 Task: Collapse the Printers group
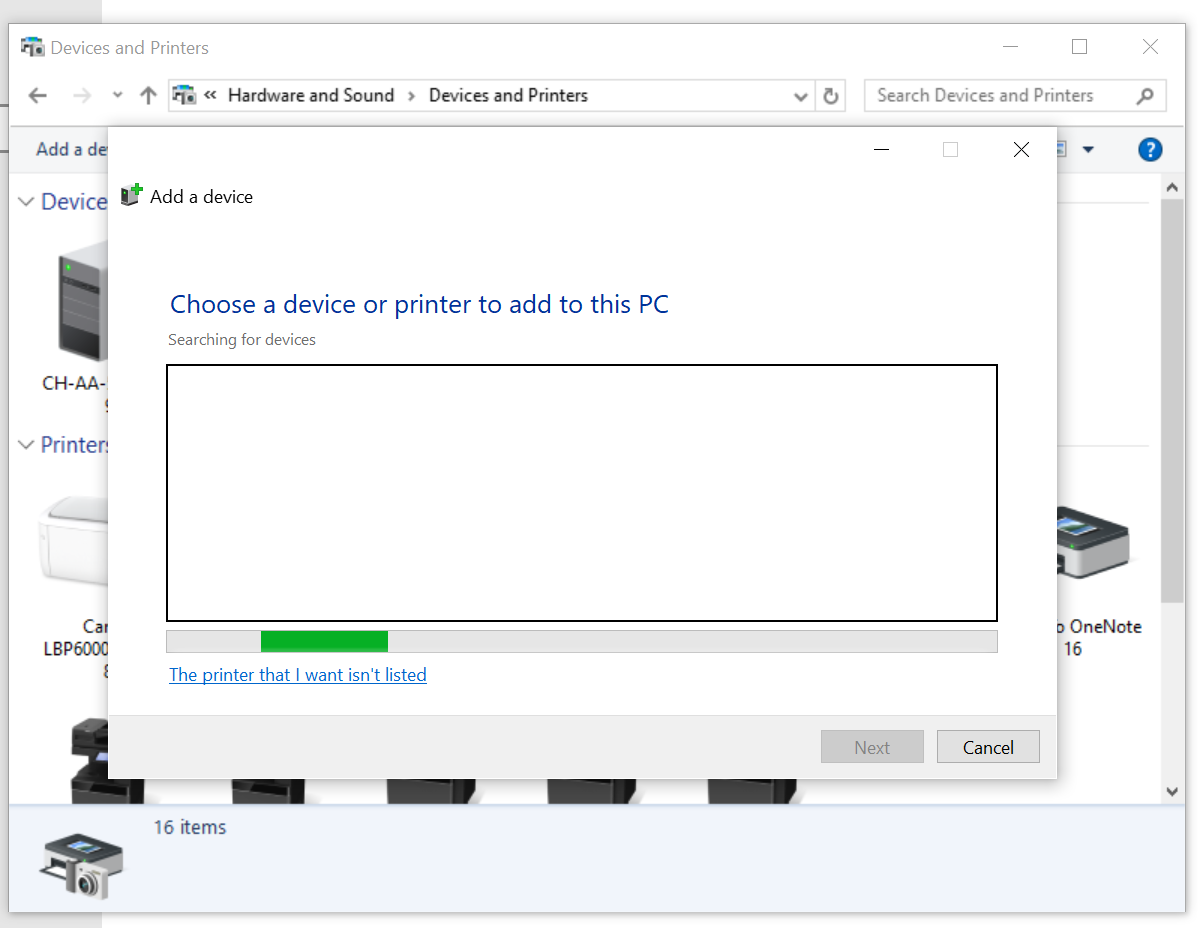(x=26, y=445)
